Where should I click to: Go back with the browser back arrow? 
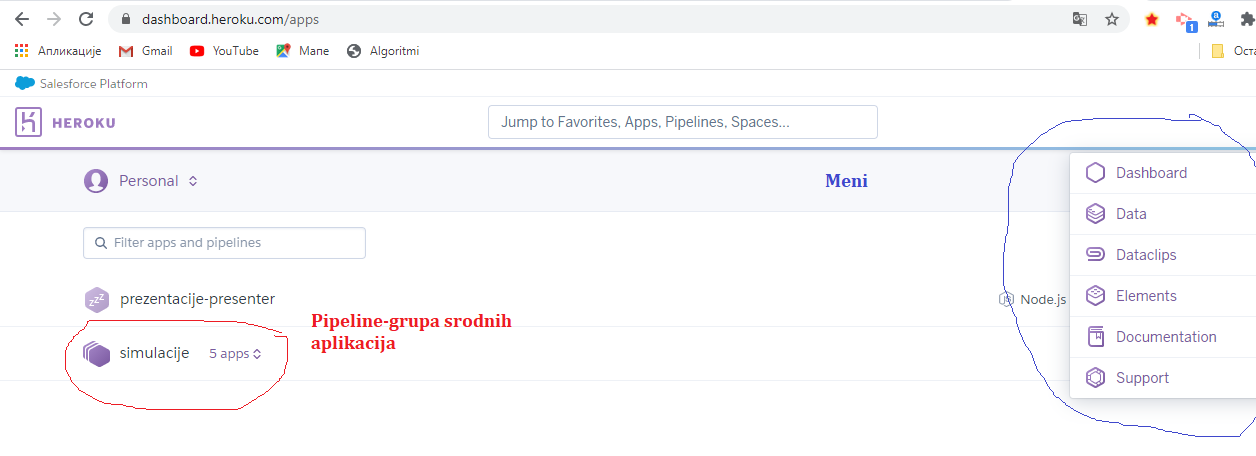pos(22,19)
